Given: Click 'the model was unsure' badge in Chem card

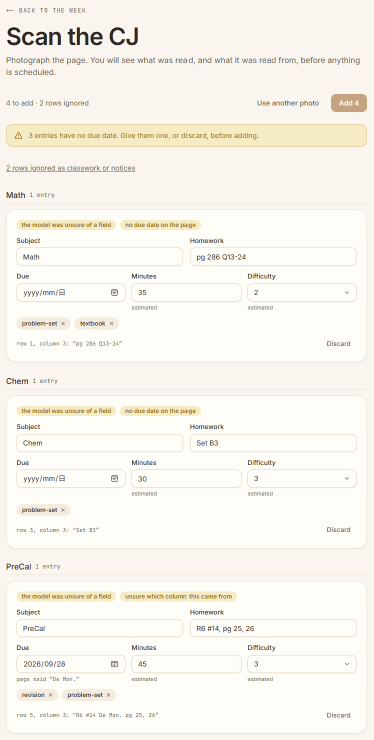Looking at the screenshot, I should point(66,411).
